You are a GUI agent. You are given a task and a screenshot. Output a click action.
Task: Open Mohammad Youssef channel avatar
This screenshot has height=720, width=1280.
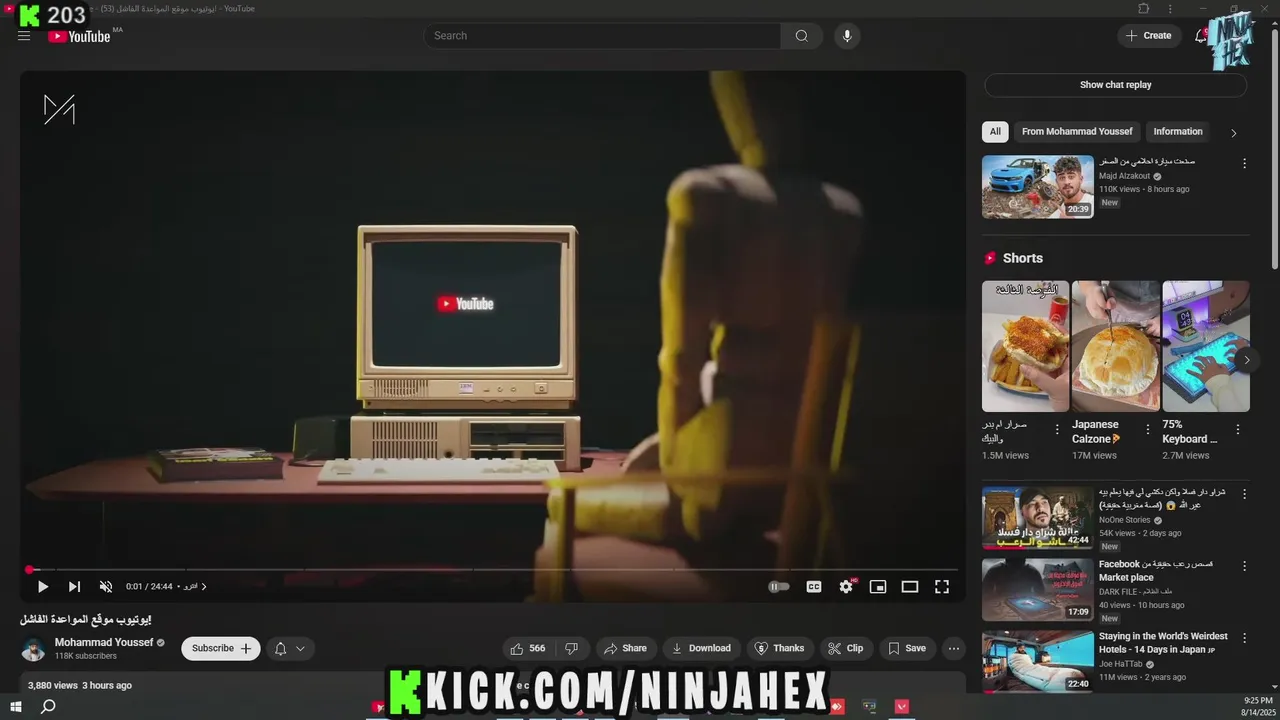34,649
